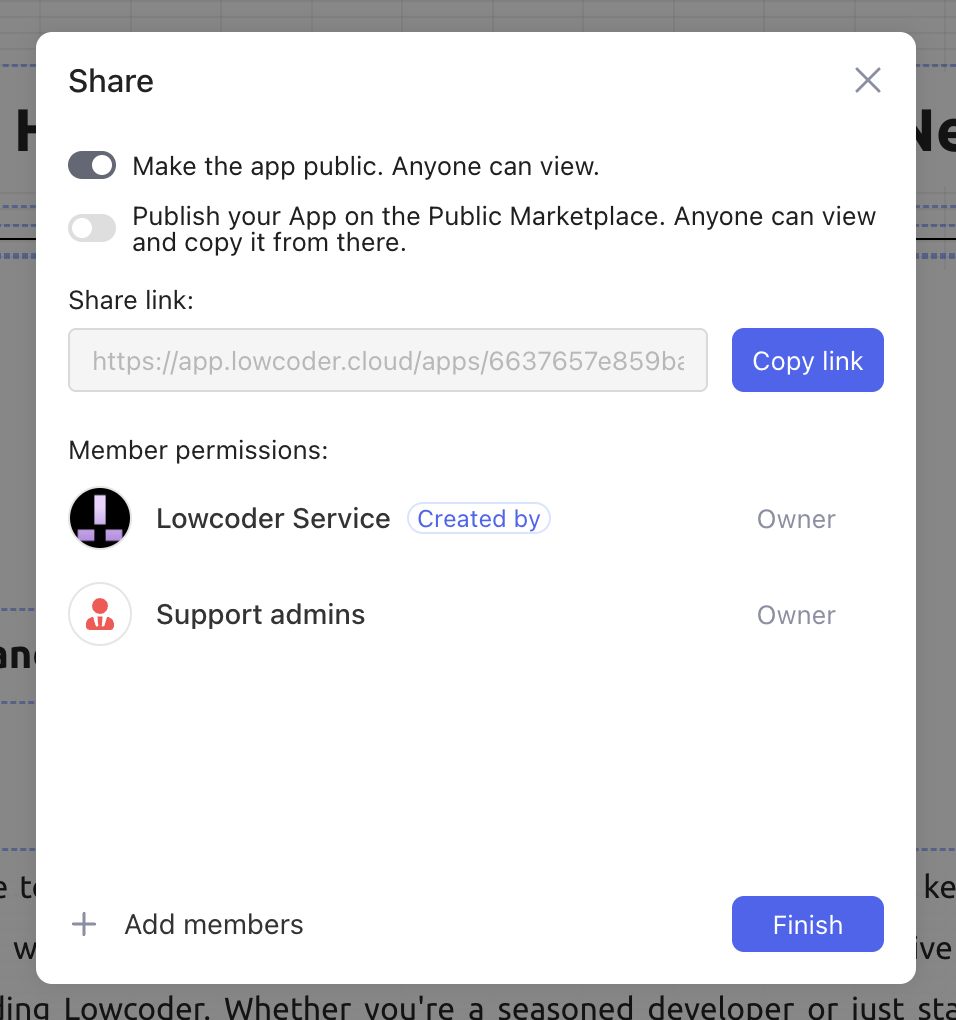Image resolution: width=956 pixels, height=1020 pixels.
Task: Click the 'Created by' badge
Action: point(479,519)
